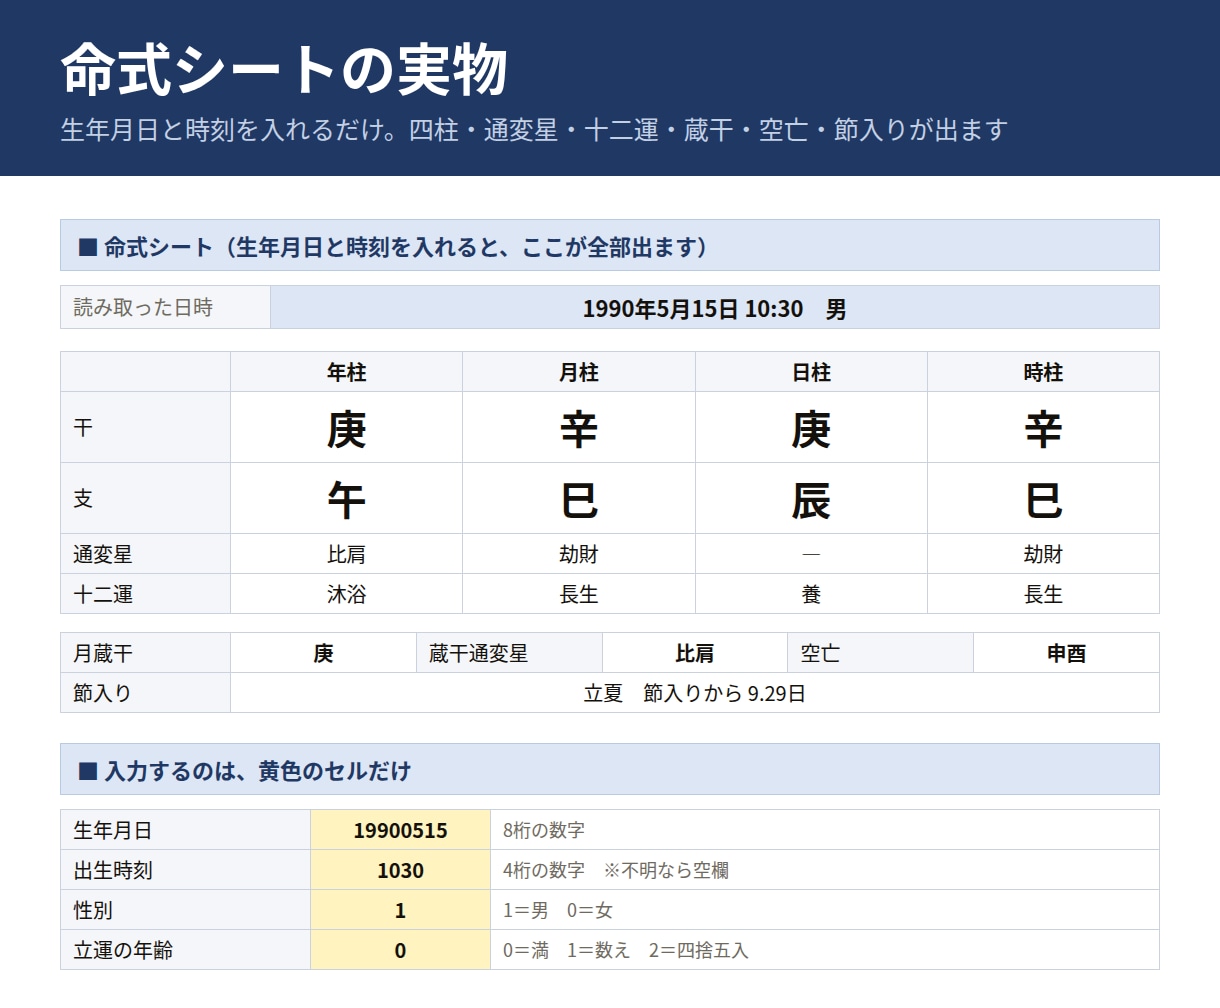Viewport: 1220px width, 1008px height.
Task: Click the hint 4桁の数字 ※不明なら空欄
Action: pos(616,870)
